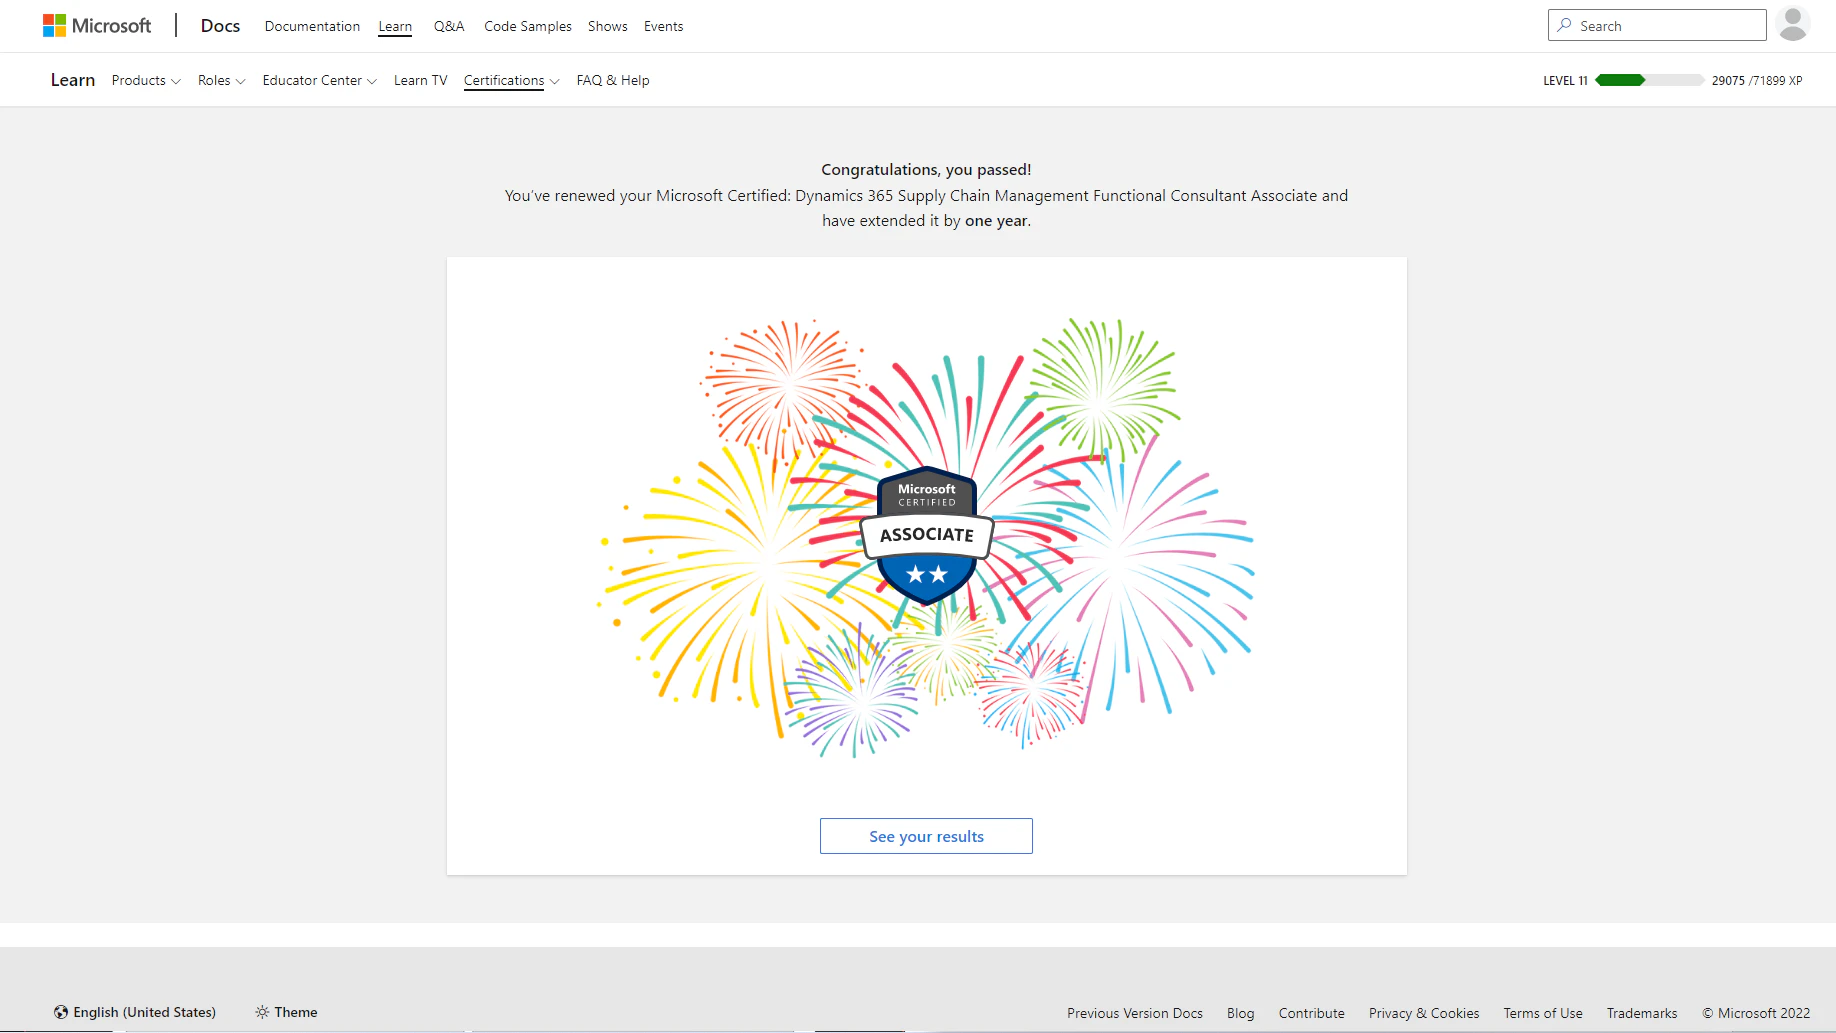Image resolution: width=1836 pixels, height=1033 pixels.
Task: Expand the Roles dropdown
Action: 221,80
